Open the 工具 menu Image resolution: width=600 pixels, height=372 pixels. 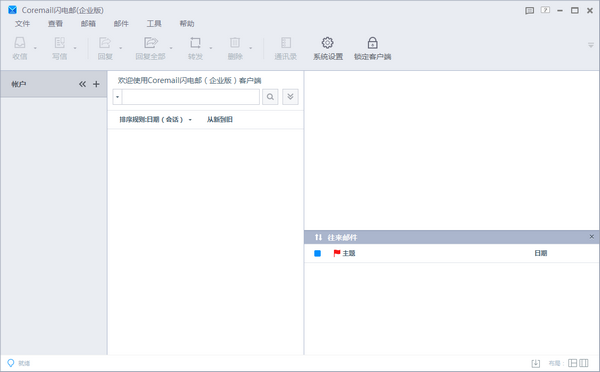tap(154, 24)
